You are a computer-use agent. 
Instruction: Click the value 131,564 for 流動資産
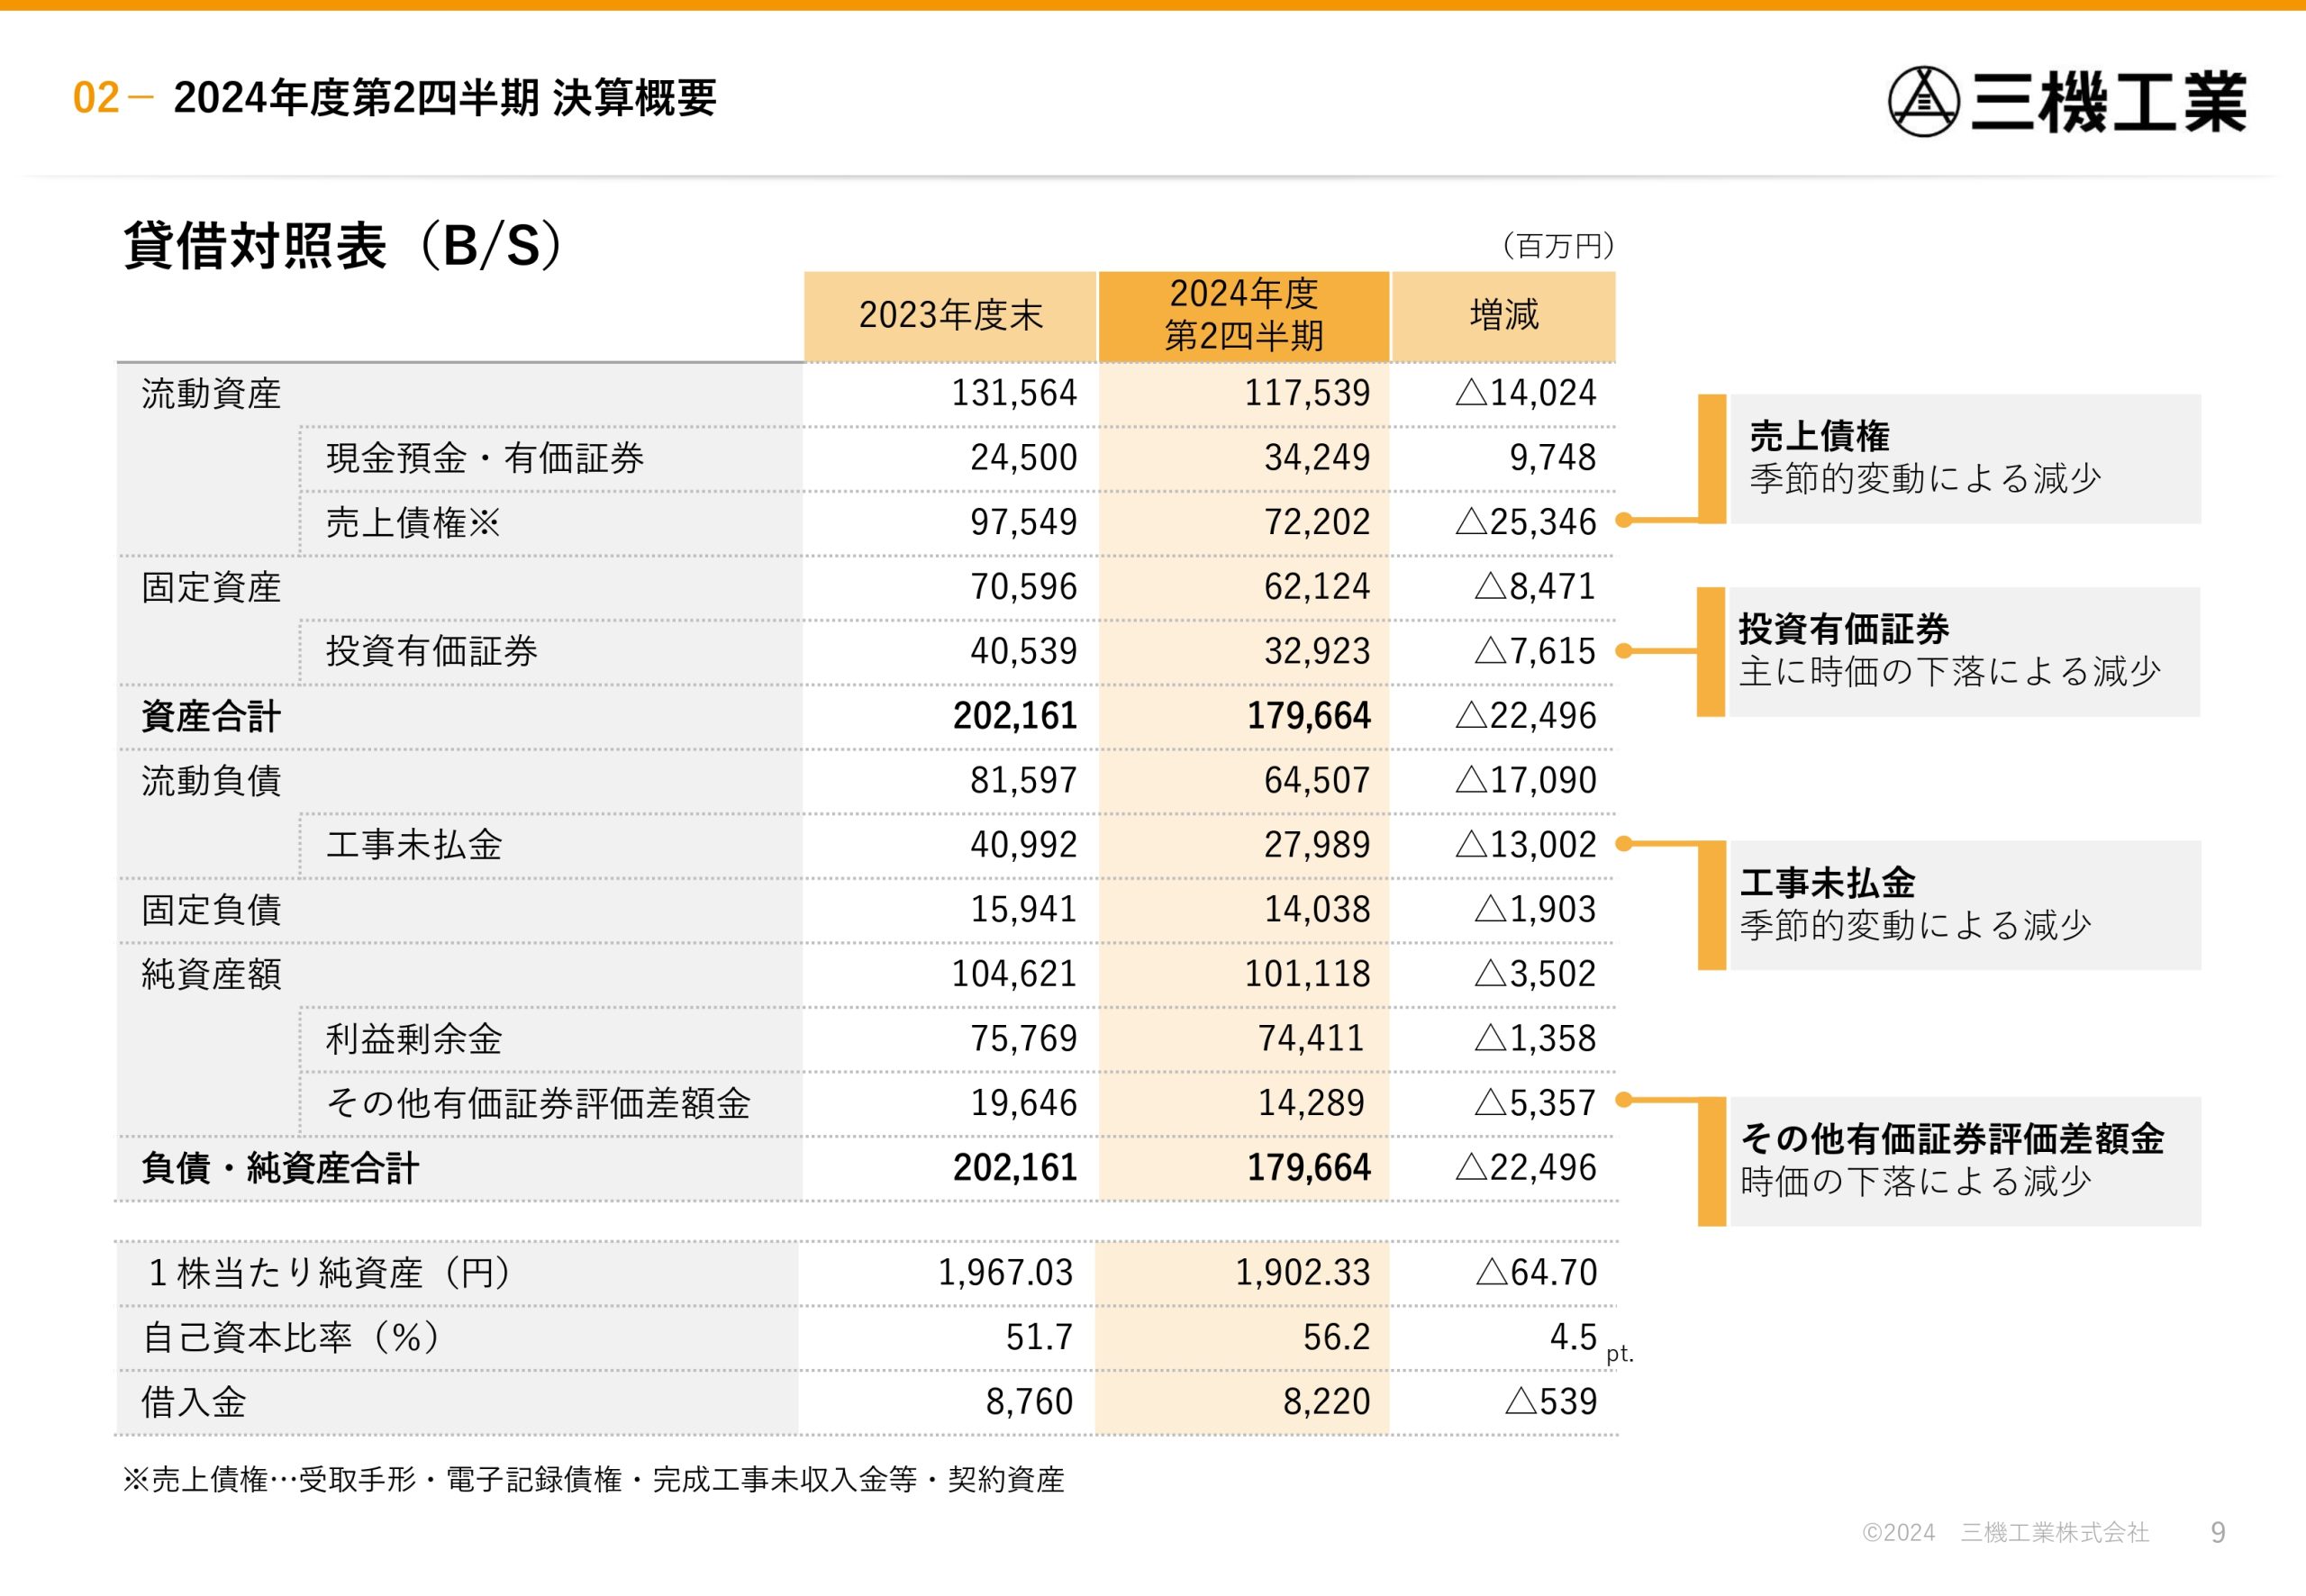(x=1014, y=393)
